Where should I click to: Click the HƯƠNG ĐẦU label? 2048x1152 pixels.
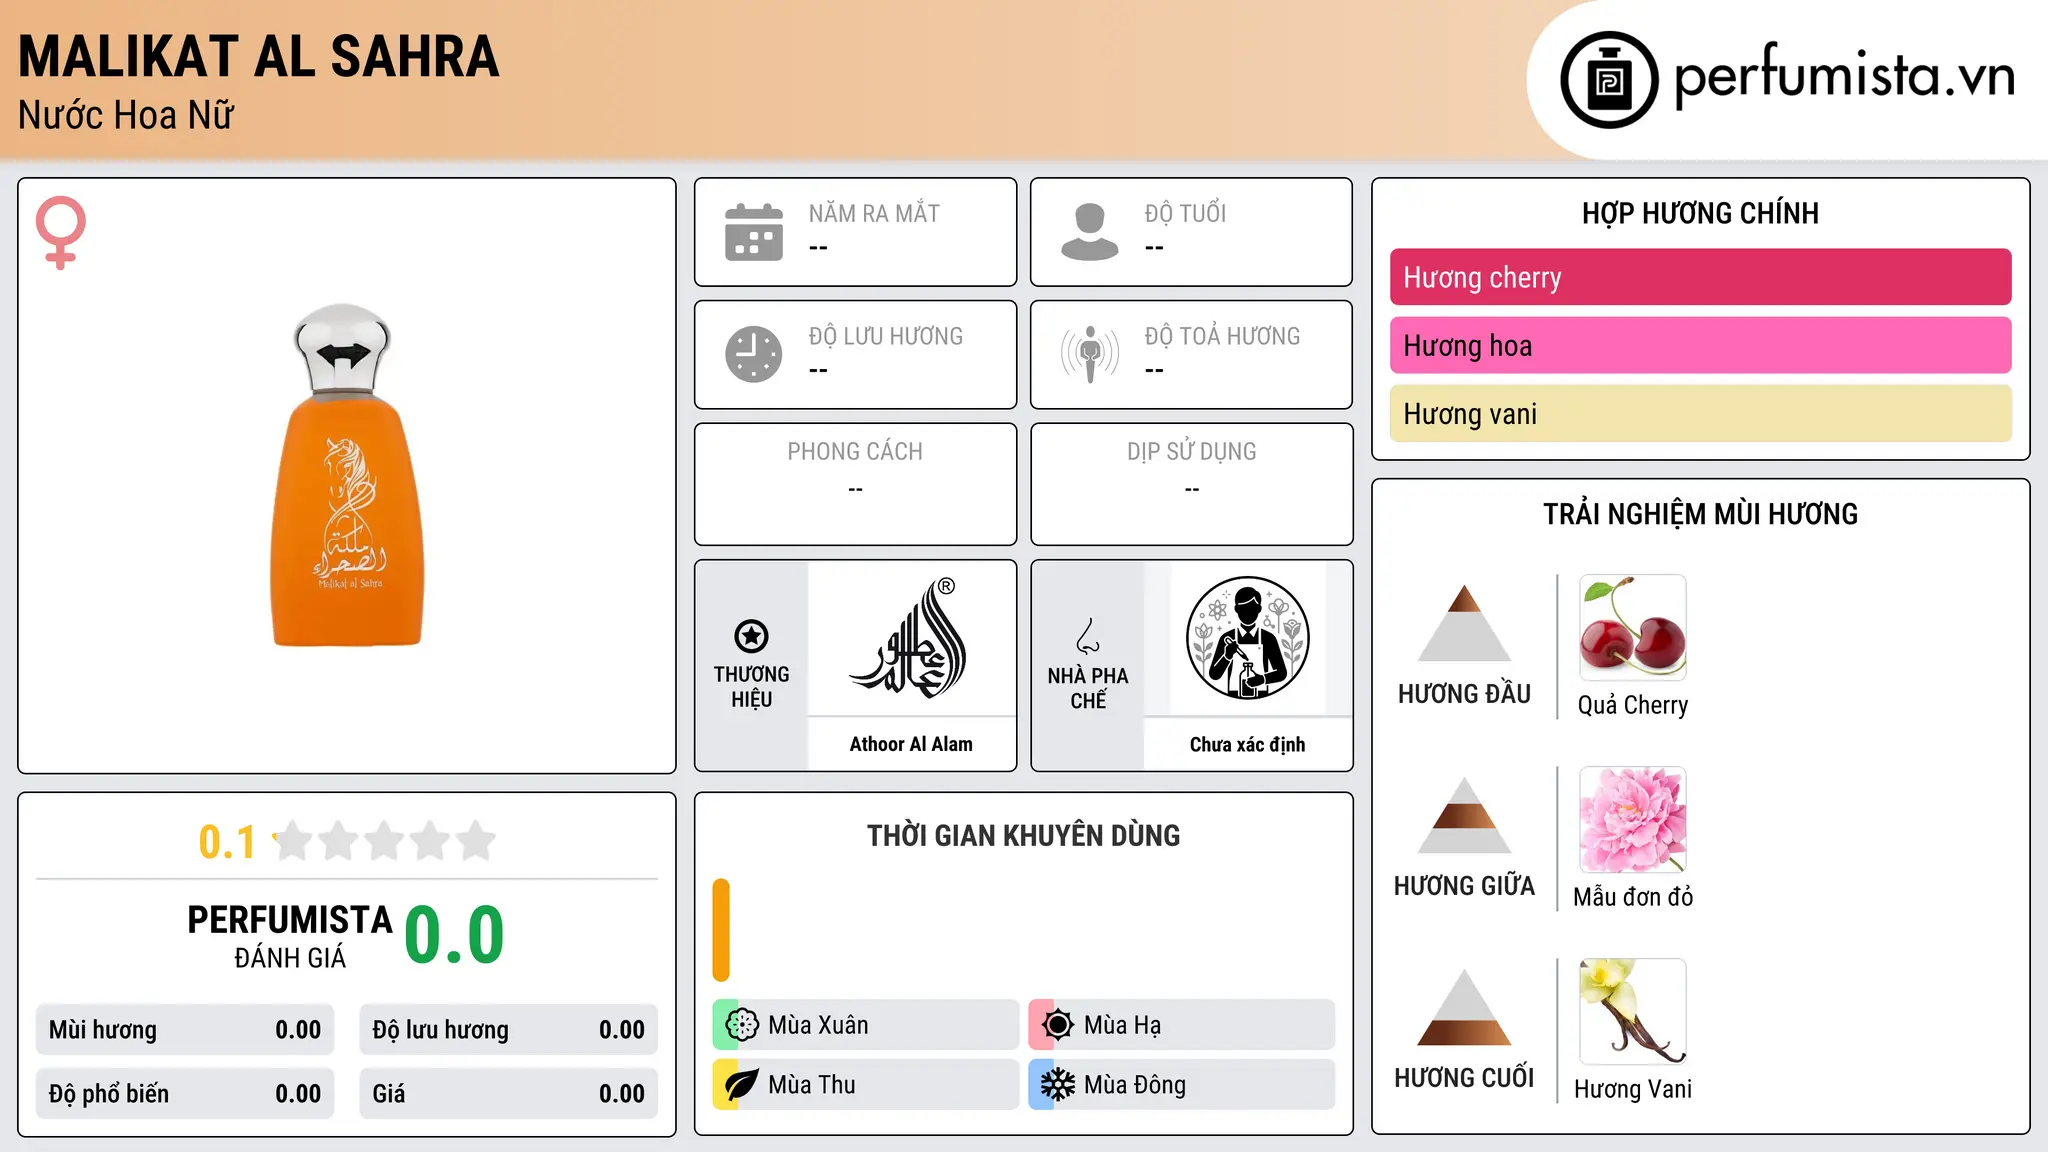[1464, 694]
